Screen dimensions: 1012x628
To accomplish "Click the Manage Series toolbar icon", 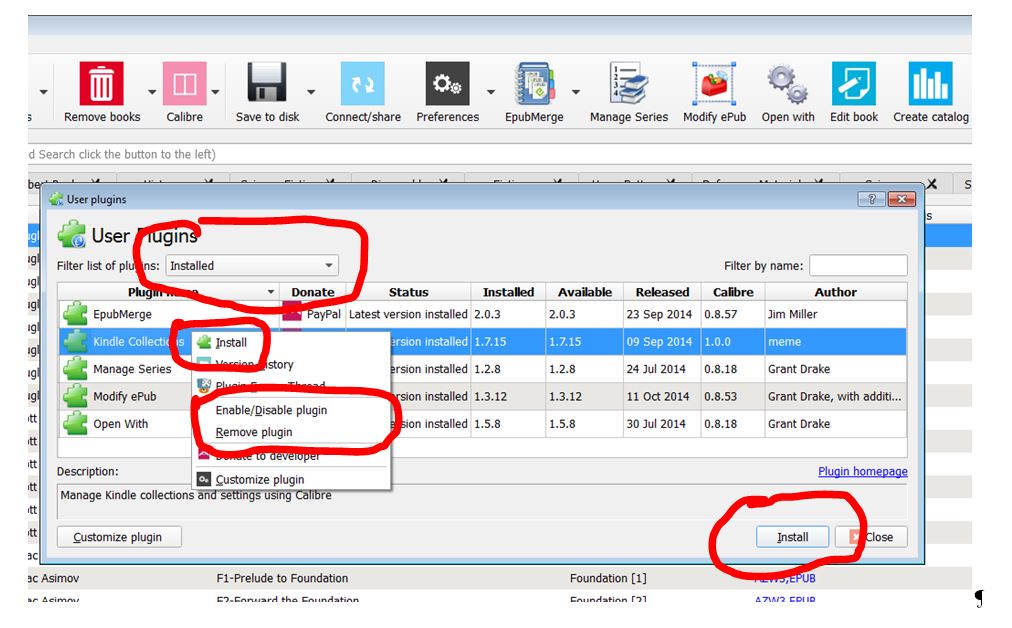I will [629, 83].
